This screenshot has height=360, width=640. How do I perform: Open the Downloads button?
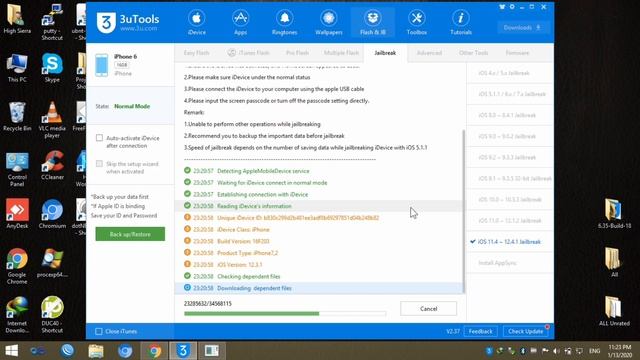[x=523, y=28]
